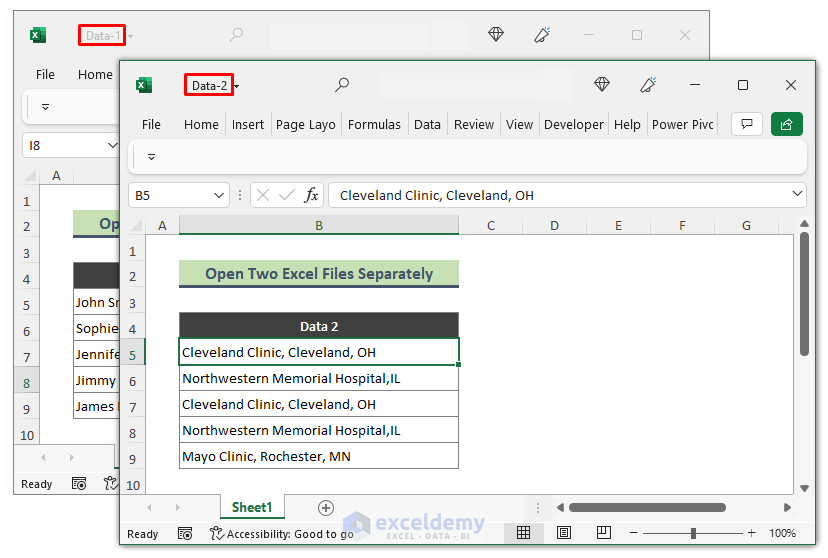Click the Excel logo in Data-2 window
Image resolution: width=828 pixels, height=558 pixels.
tap(144, 85)
